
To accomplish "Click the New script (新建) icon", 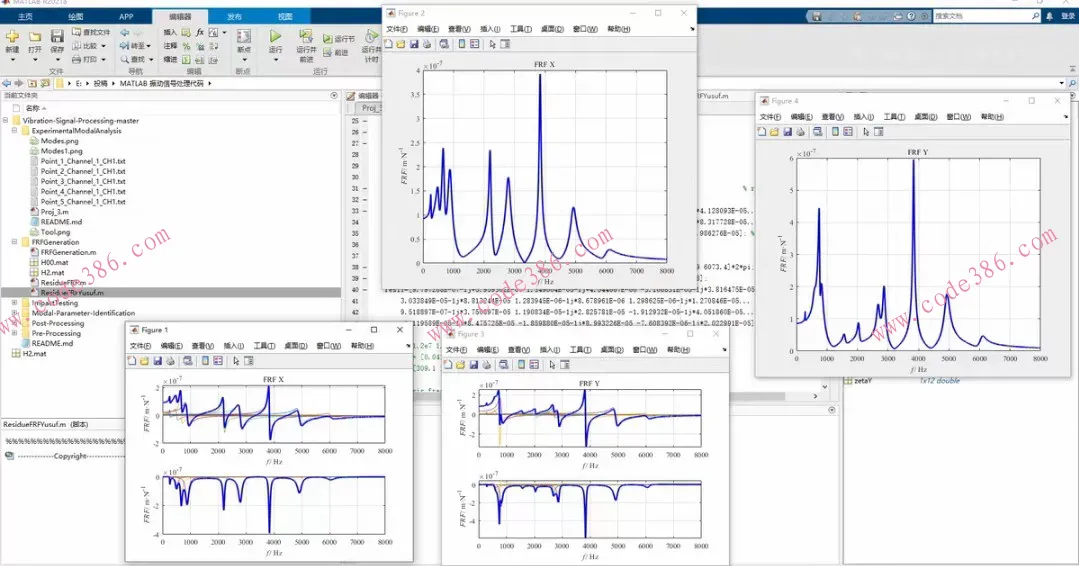I will pyautogui.click(x=12, y=35).
